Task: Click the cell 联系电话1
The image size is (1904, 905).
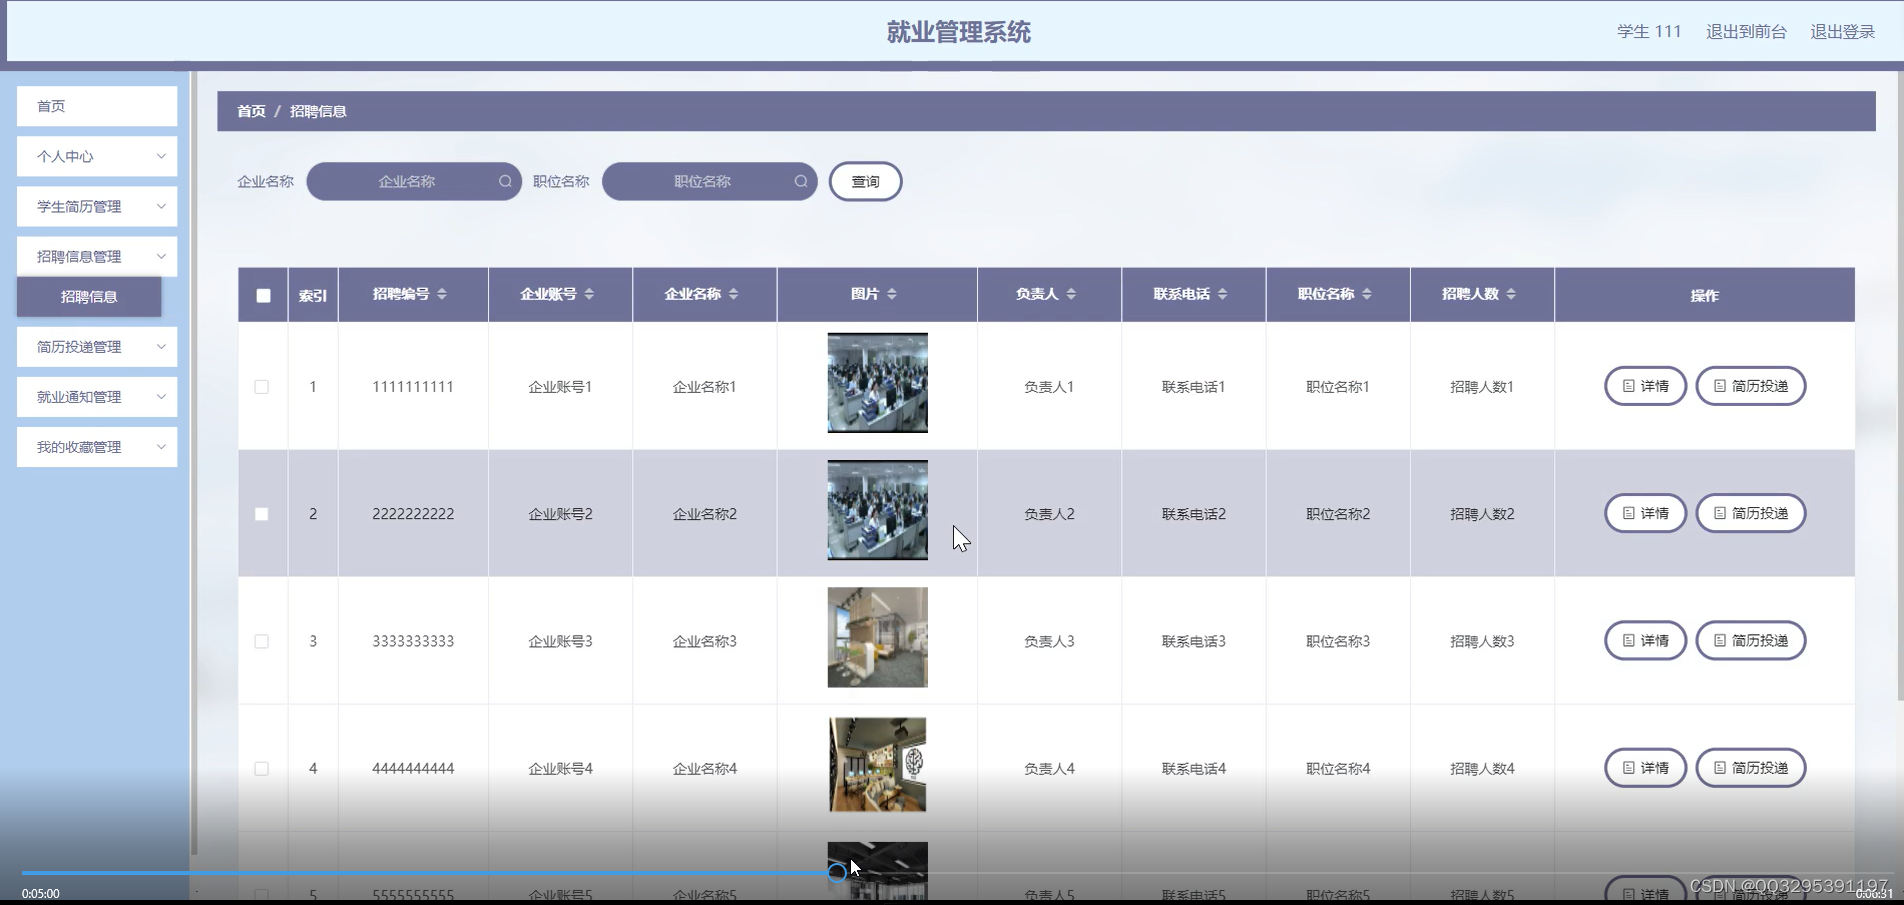Action: (1193, 387)
